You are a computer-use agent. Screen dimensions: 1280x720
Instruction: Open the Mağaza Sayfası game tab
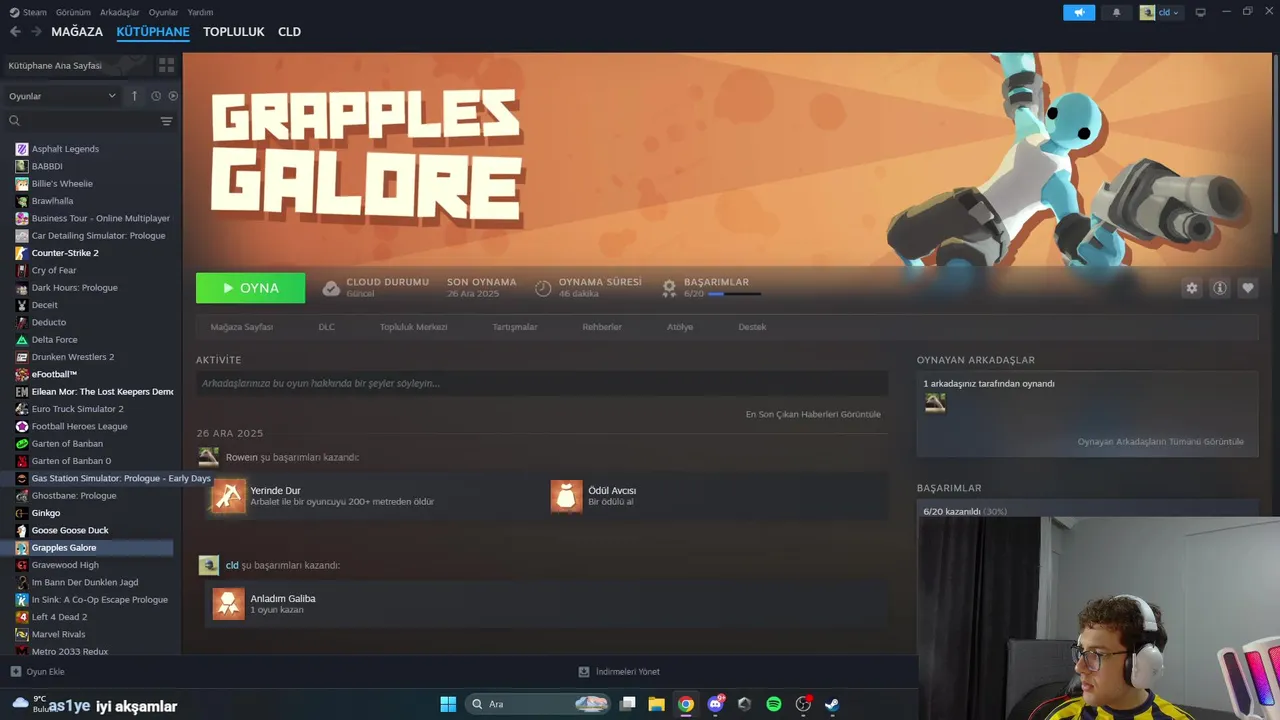coord(241,327)
